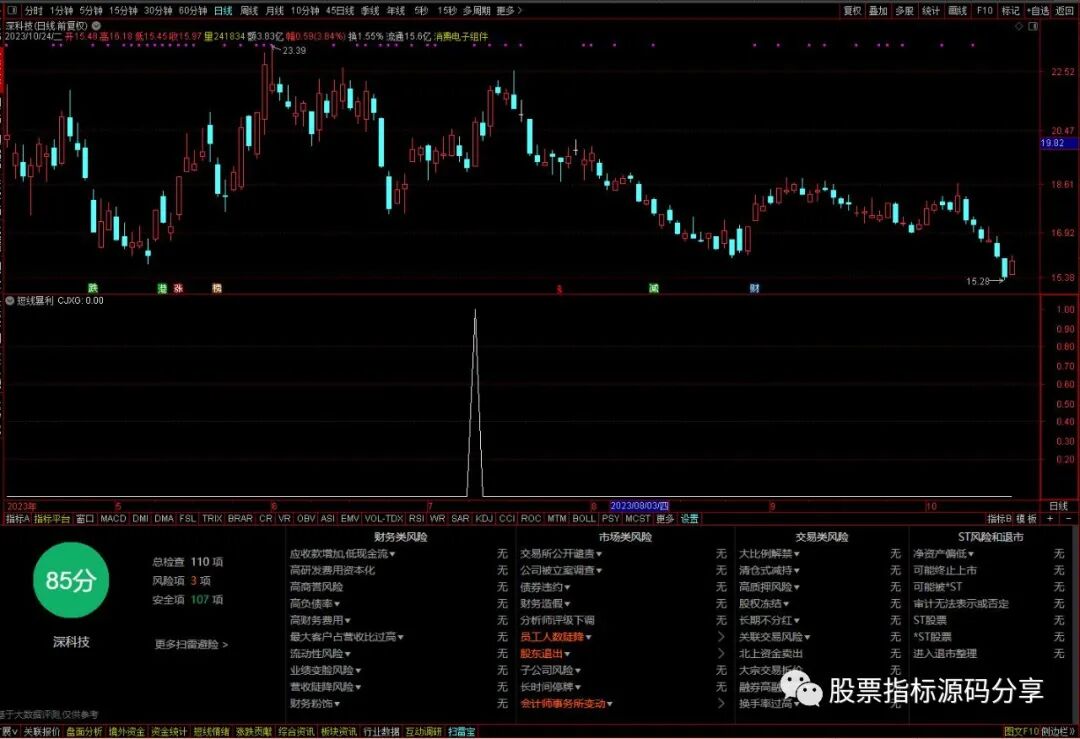
Task: Click the small window icon before 分时
Action: click(12, 10)
